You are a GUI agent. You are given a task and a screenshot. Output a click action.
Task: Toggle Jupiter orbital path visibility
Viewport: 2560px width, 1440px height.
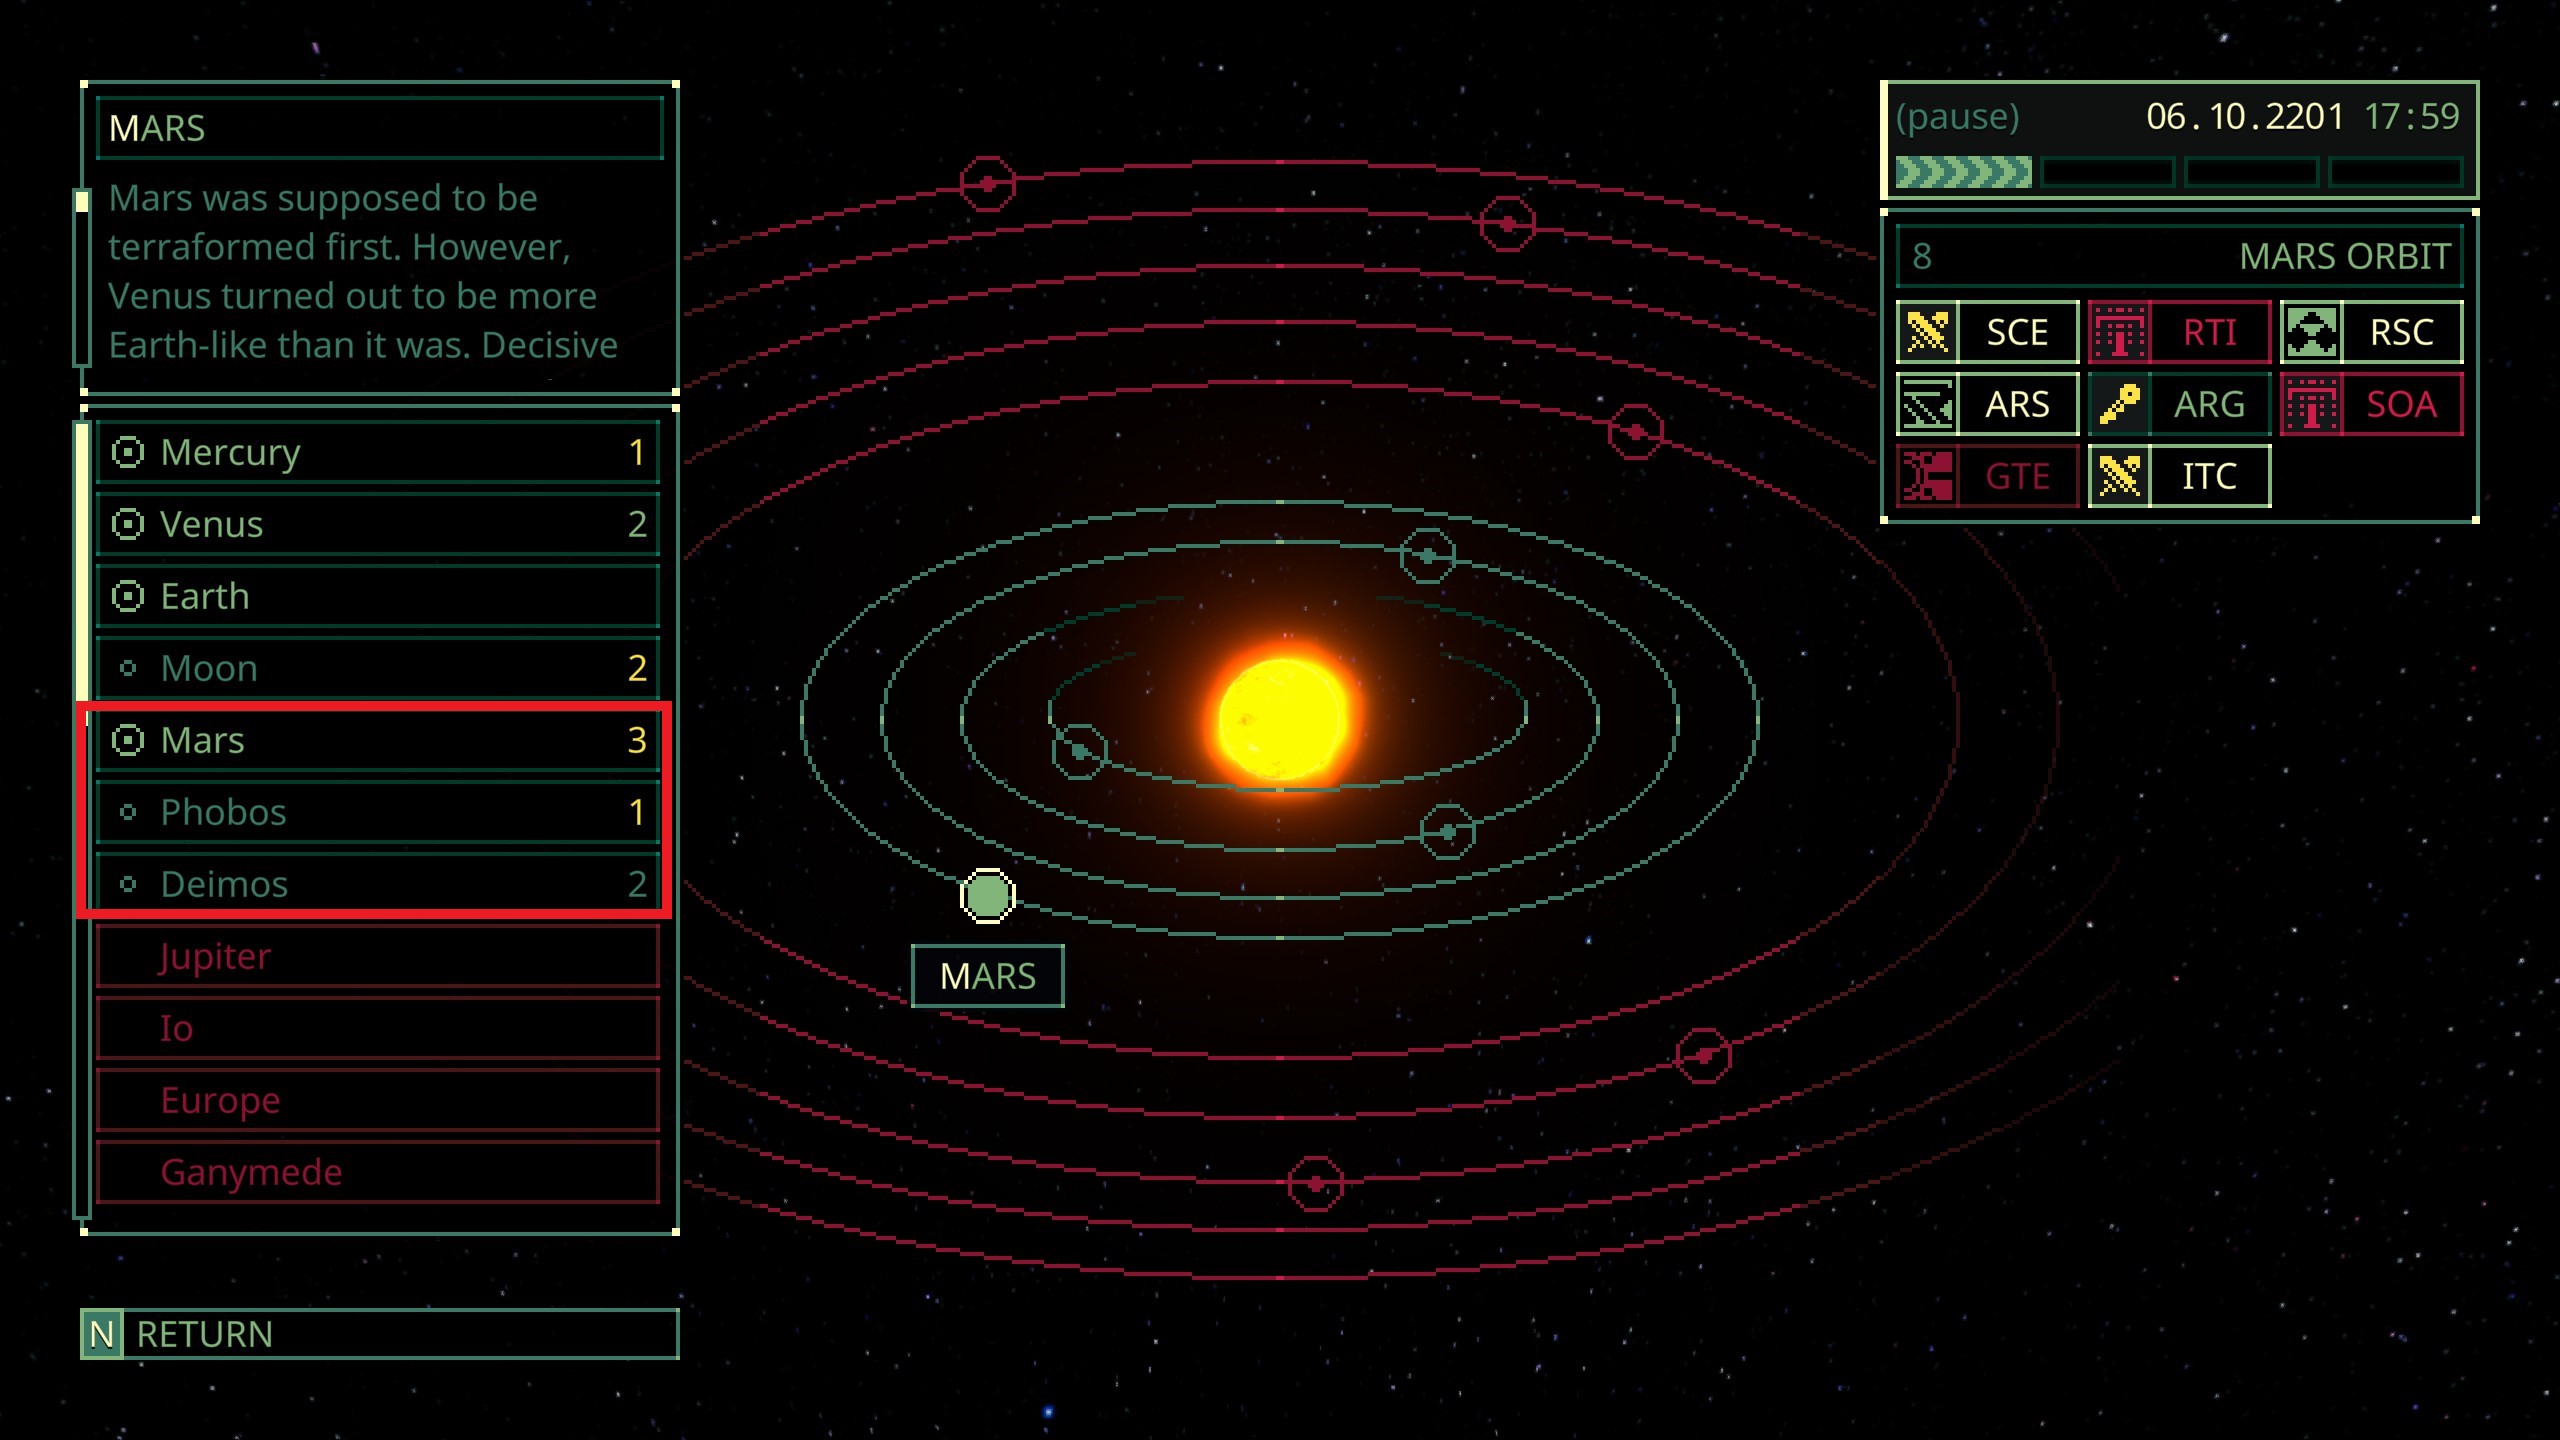[x=213, y=955]
